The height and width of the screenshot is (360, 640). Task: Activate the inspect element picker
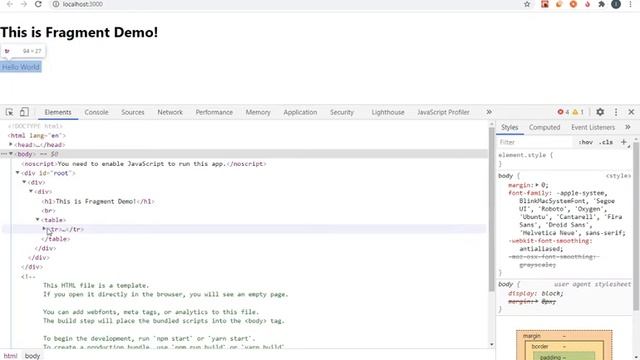pyautogui.click(x=9, y=112)
